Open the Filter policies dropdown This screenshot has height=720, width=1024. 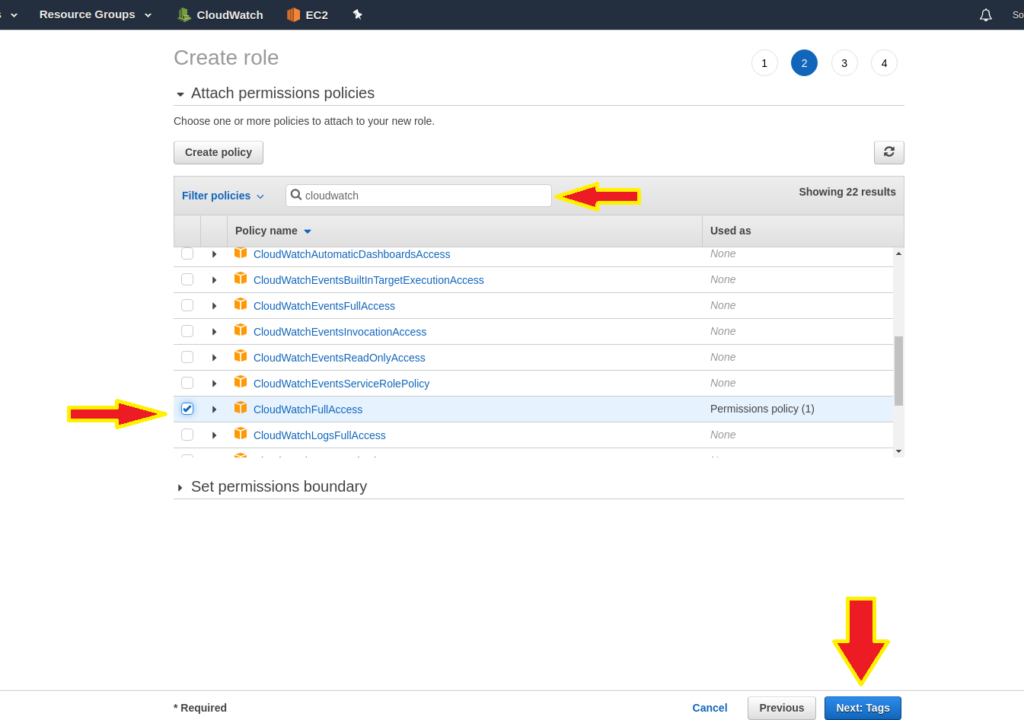[x=222, y=196]
